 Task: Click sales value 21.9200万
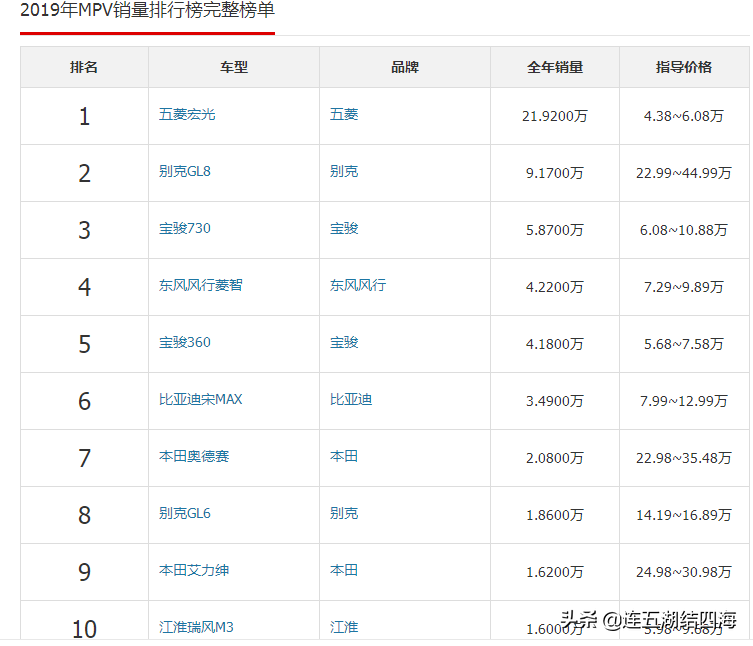tap(555, 116)
